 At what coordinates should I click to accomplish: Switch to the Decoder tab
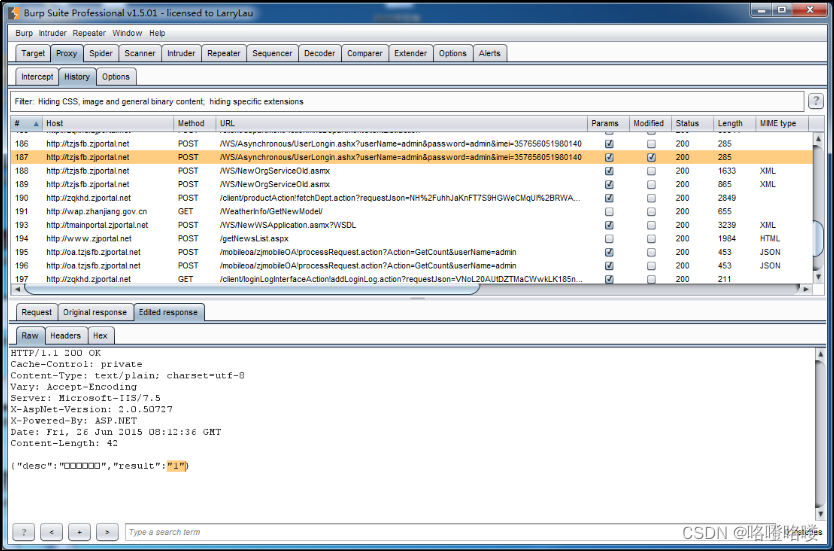(x=320, y=53)
